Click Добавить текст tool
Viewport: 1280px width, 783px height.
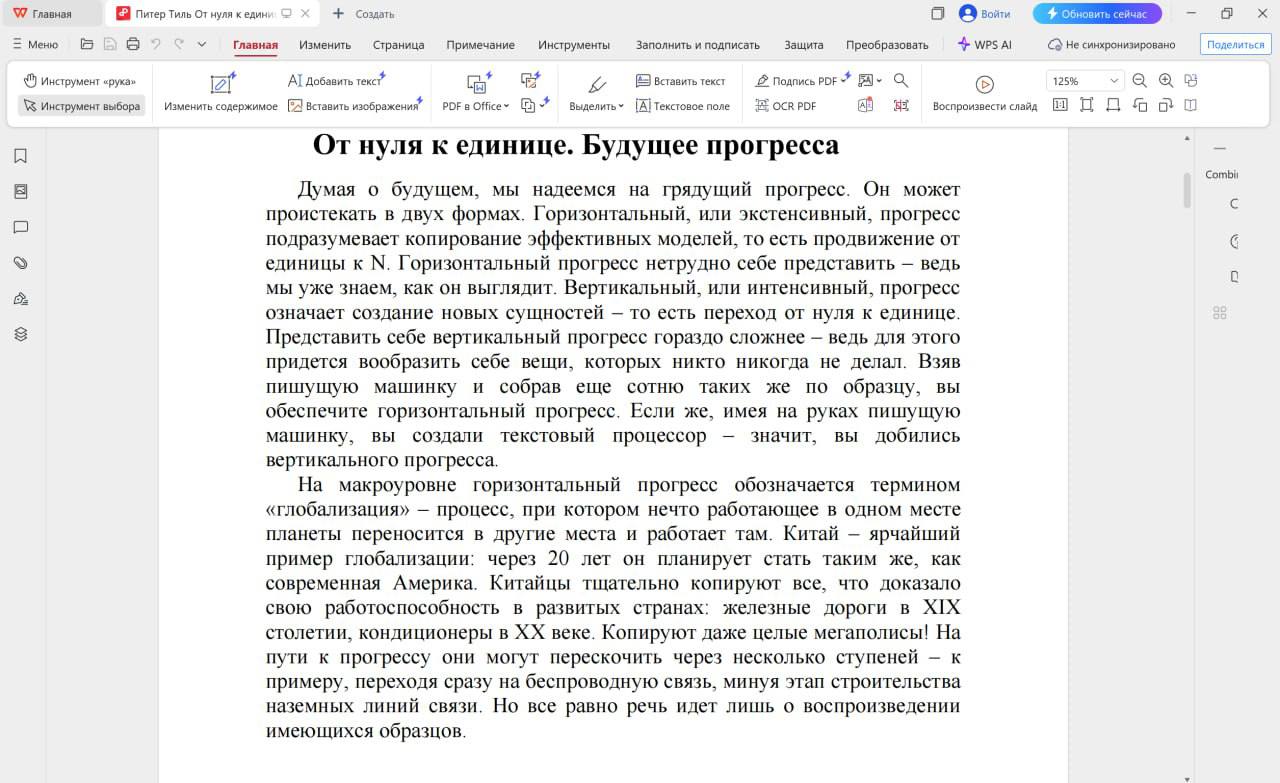pos(336,81)
